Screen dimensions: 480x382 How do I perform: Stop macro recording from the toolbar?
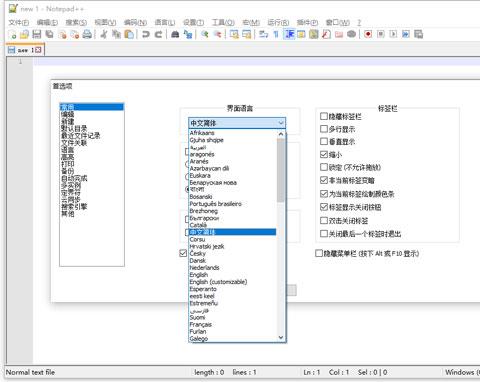(x=381, y=34)
